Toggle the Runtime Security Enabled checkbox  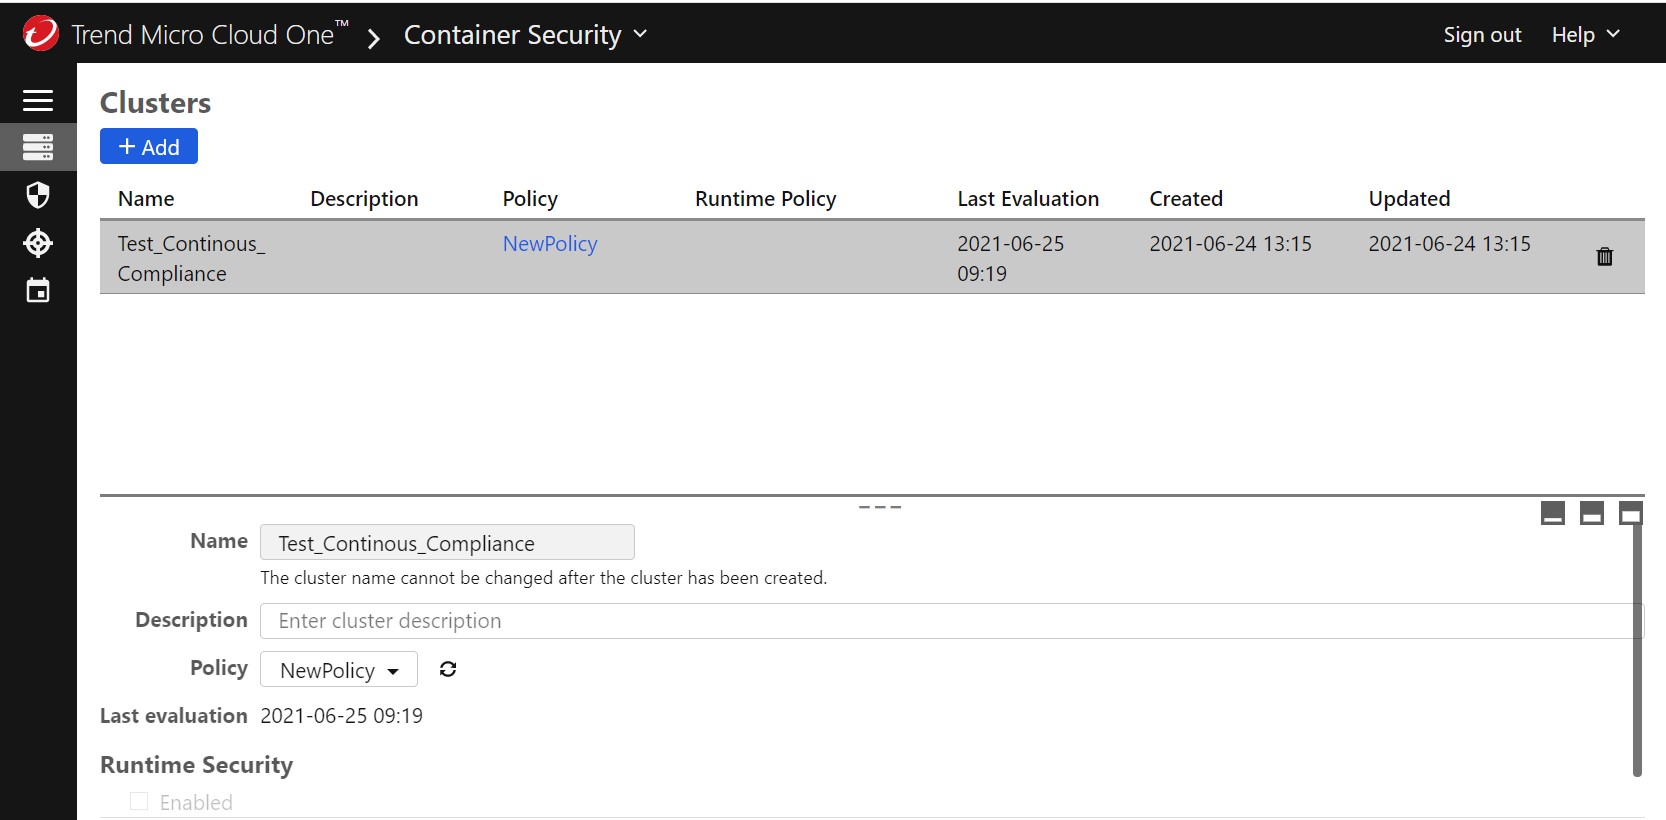[x=139, y=801]
